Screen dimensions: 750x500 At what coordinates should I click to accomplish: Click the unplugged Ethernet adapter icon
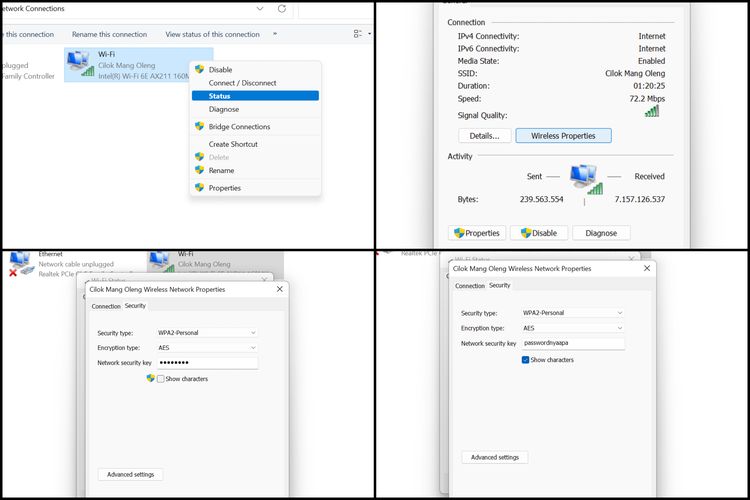pyautogui.click(x=20, y=263)
